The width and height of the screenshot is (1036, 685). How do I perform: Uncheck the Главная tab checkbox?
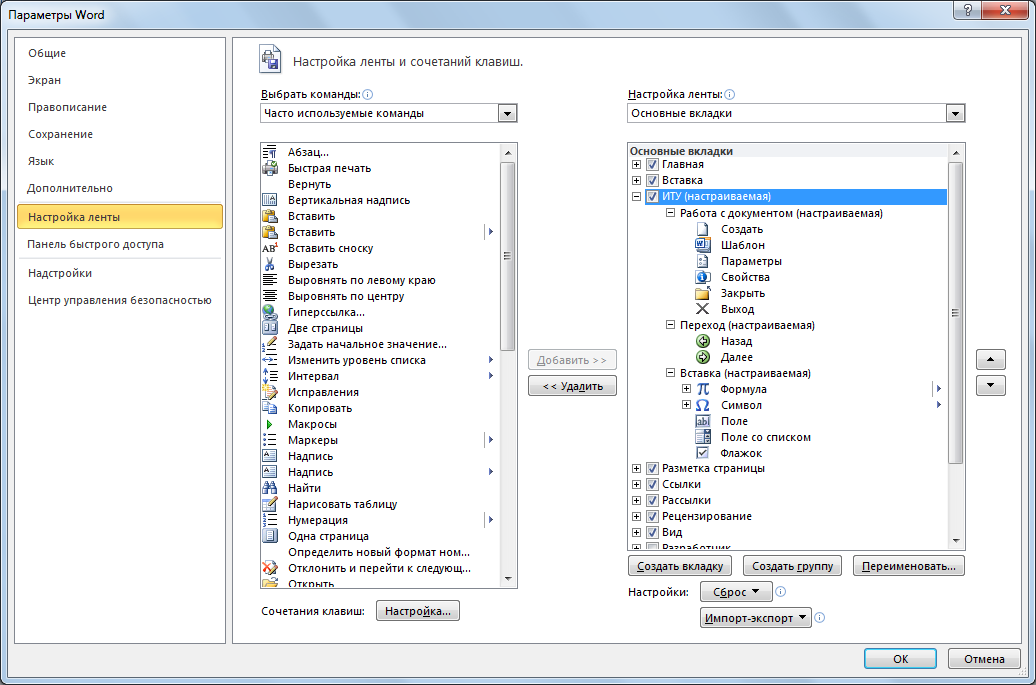(x=652, y=164)
